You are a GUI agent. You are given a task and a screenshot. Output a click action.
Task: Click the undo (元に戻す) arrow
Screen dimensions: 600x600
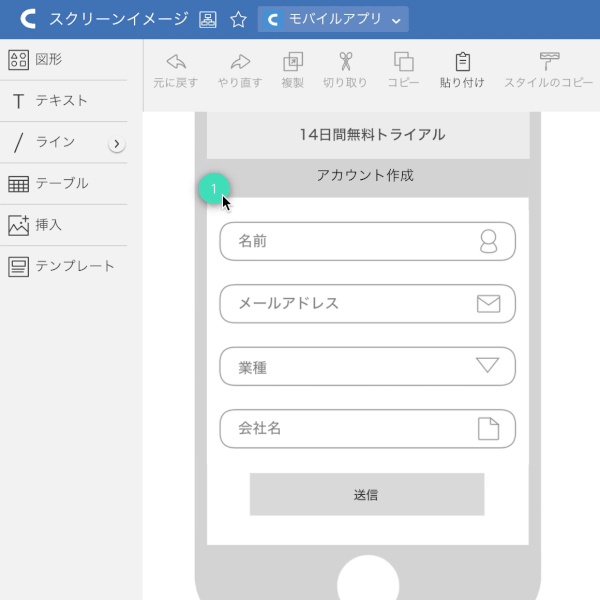tap(176, 62)
